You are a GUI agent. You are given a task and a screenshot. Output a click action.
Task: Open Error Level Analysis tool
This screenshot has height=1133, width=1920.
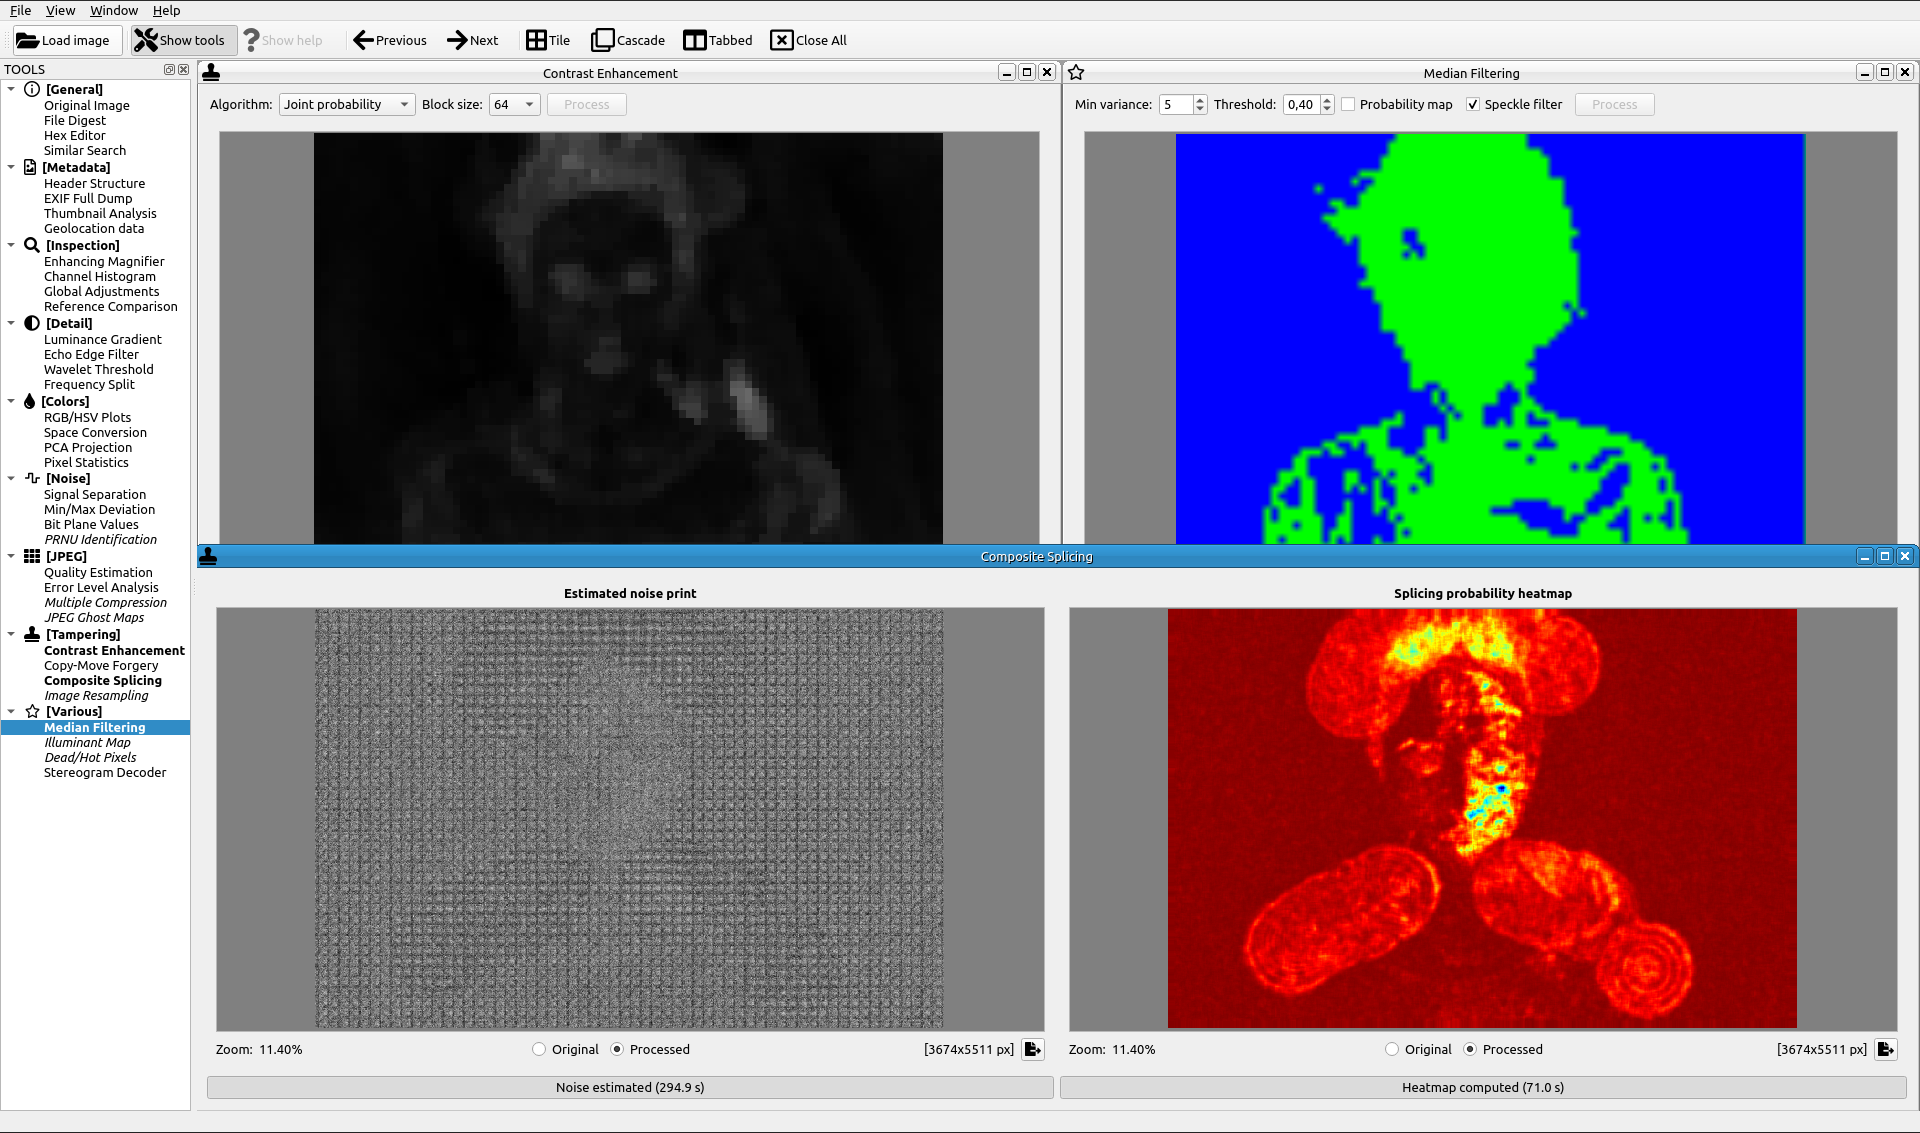(x=101, y=587)
